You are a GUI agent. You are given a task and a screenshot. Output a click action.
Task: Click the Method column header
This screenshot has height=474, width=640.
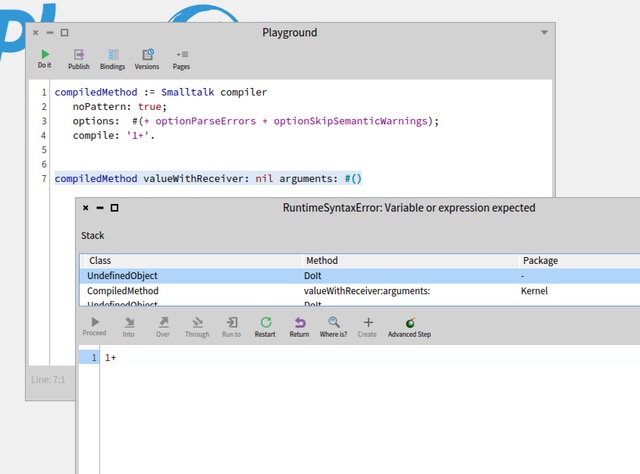pos(322,260)
